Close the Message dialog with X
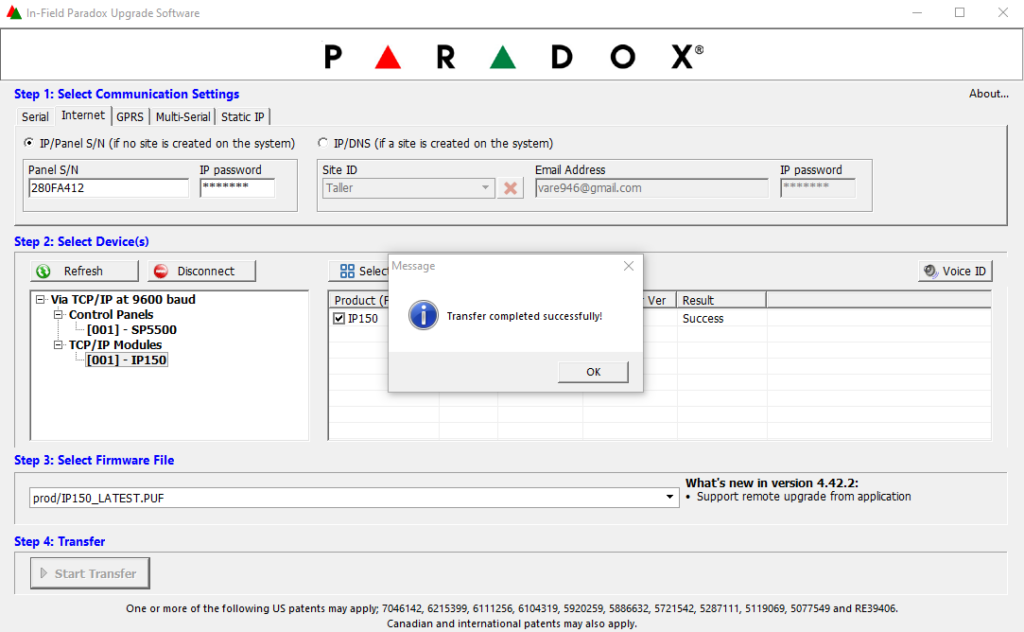This screenshot has height=632, width=1024. (628, 266)
